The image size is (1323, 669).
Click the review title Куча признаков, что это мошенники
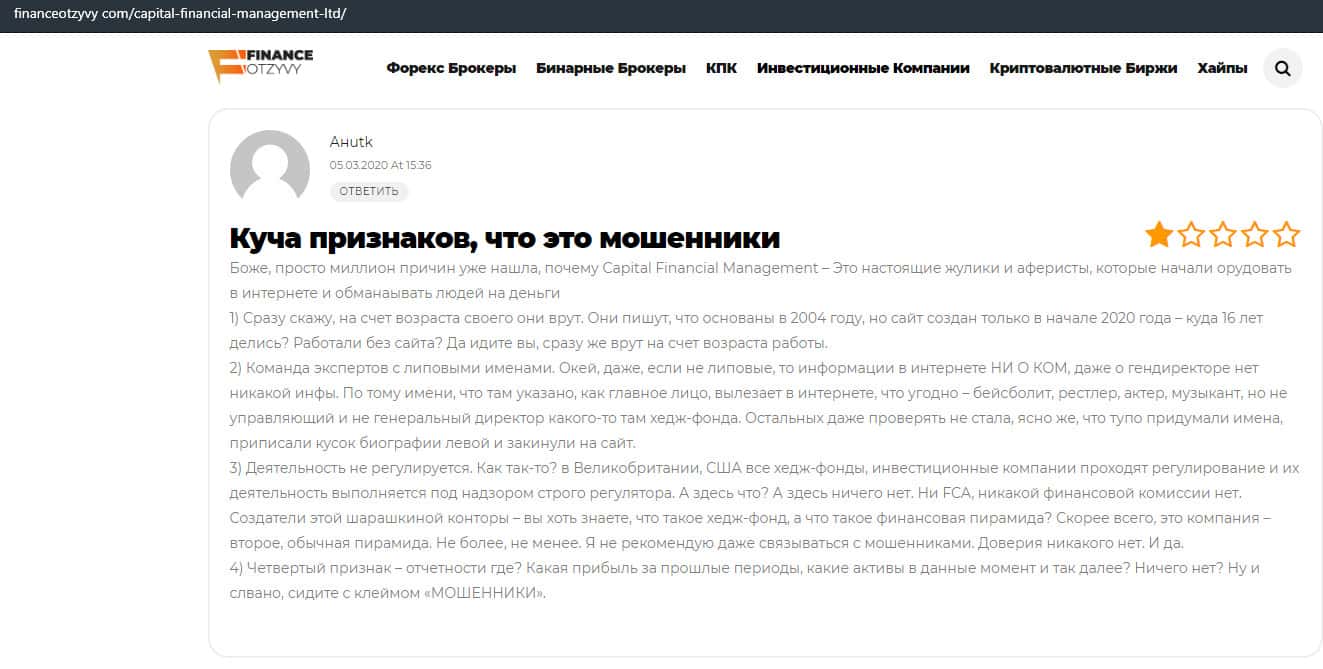[505, 238]
